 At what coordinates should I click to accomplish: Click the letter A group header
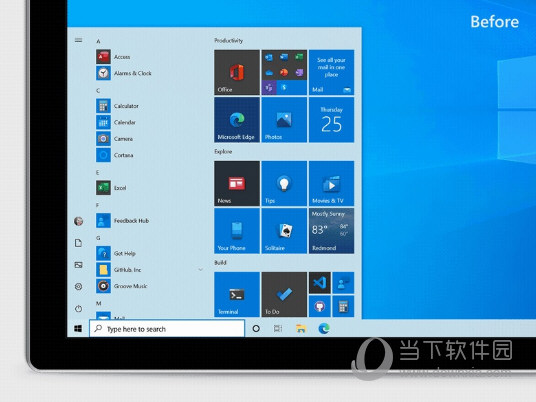(98, 41)
